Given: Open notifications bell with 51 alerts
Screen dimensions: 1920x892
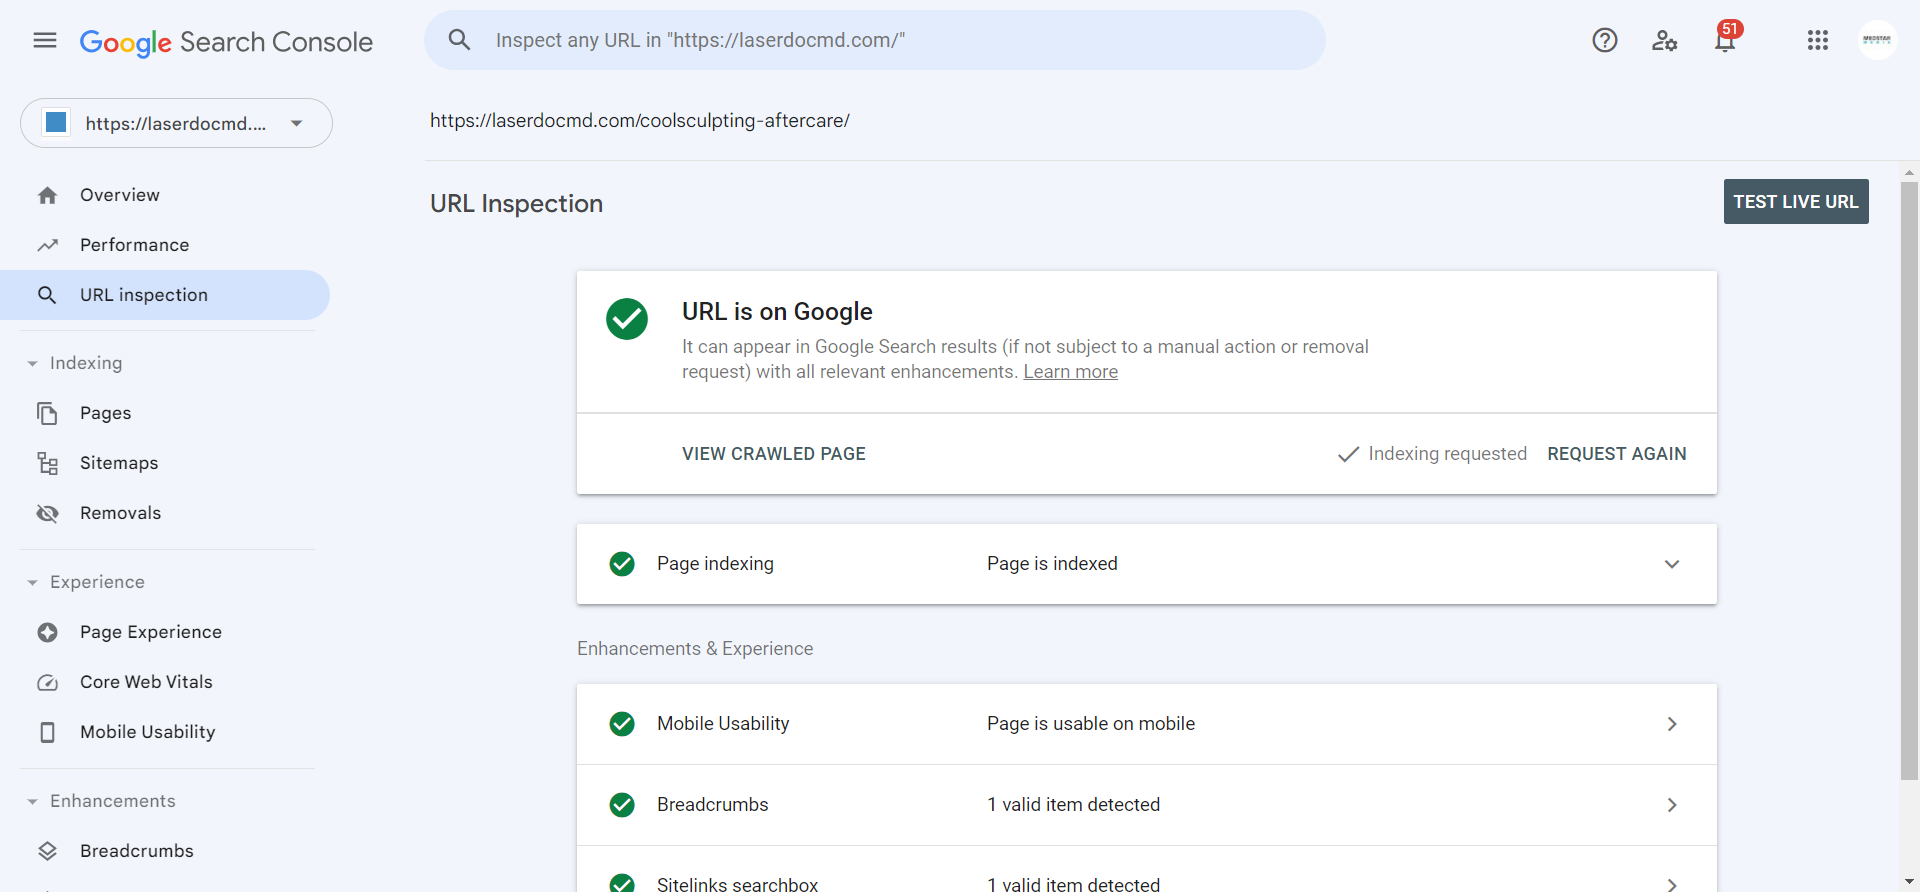Looking at the screenshot, I should coord(1726,38).
